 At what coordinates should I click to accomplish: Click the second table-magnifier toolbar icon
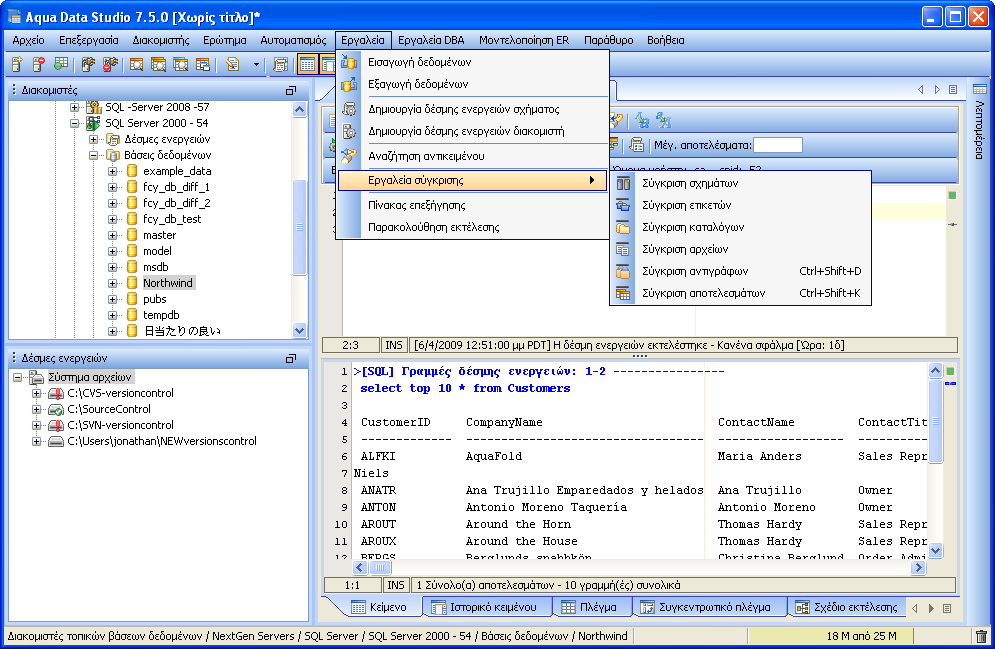tap(158, 64)
